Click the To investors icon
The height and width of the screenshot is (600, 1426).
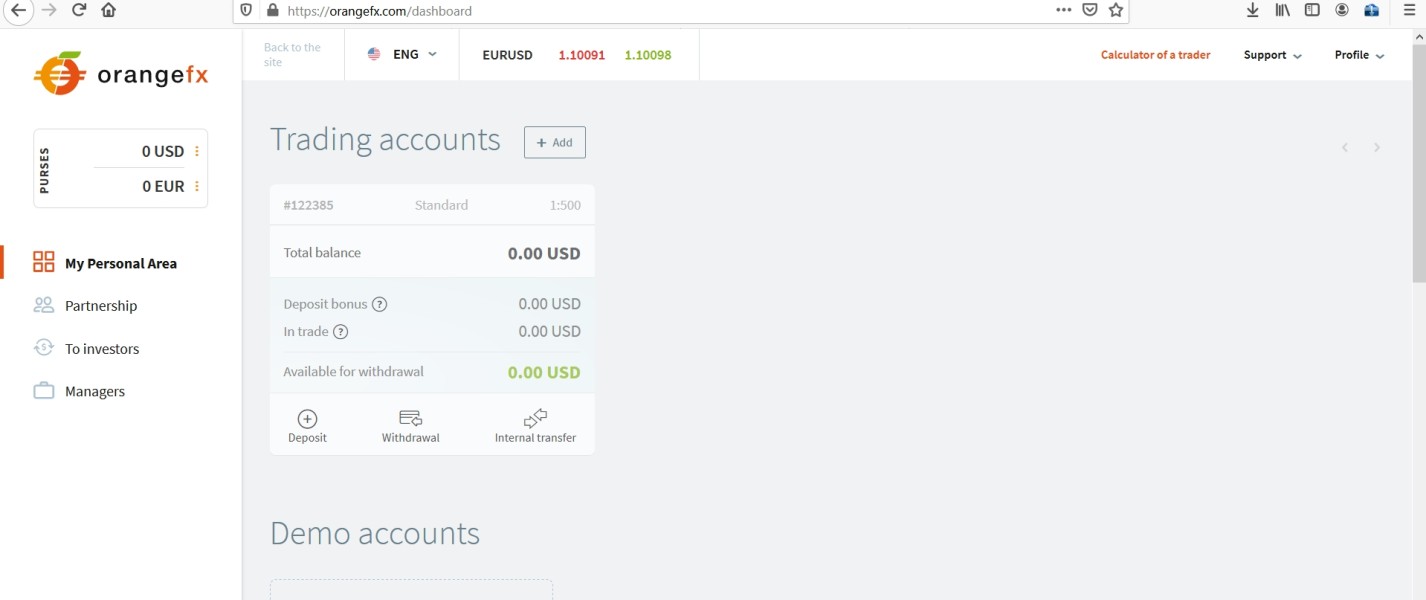point(44,348)
